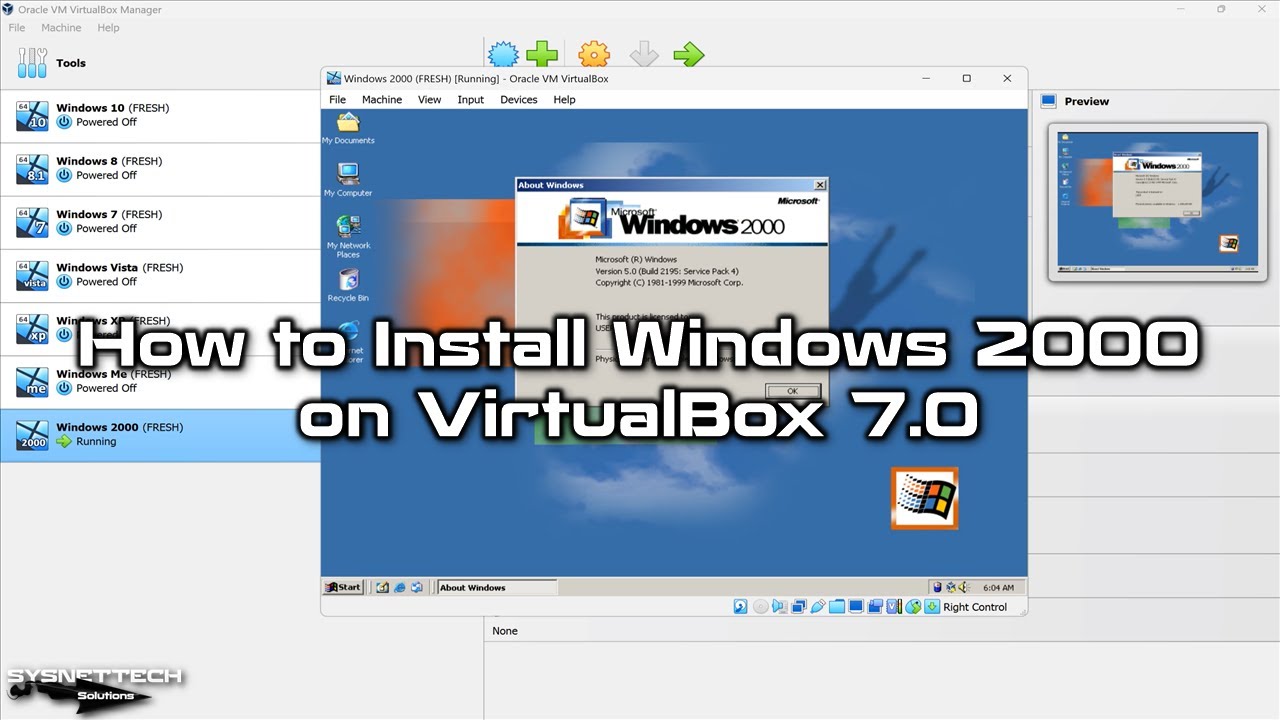
Task: Click the keyboard capture green arrow icon
Action: [x=932, y=607]
